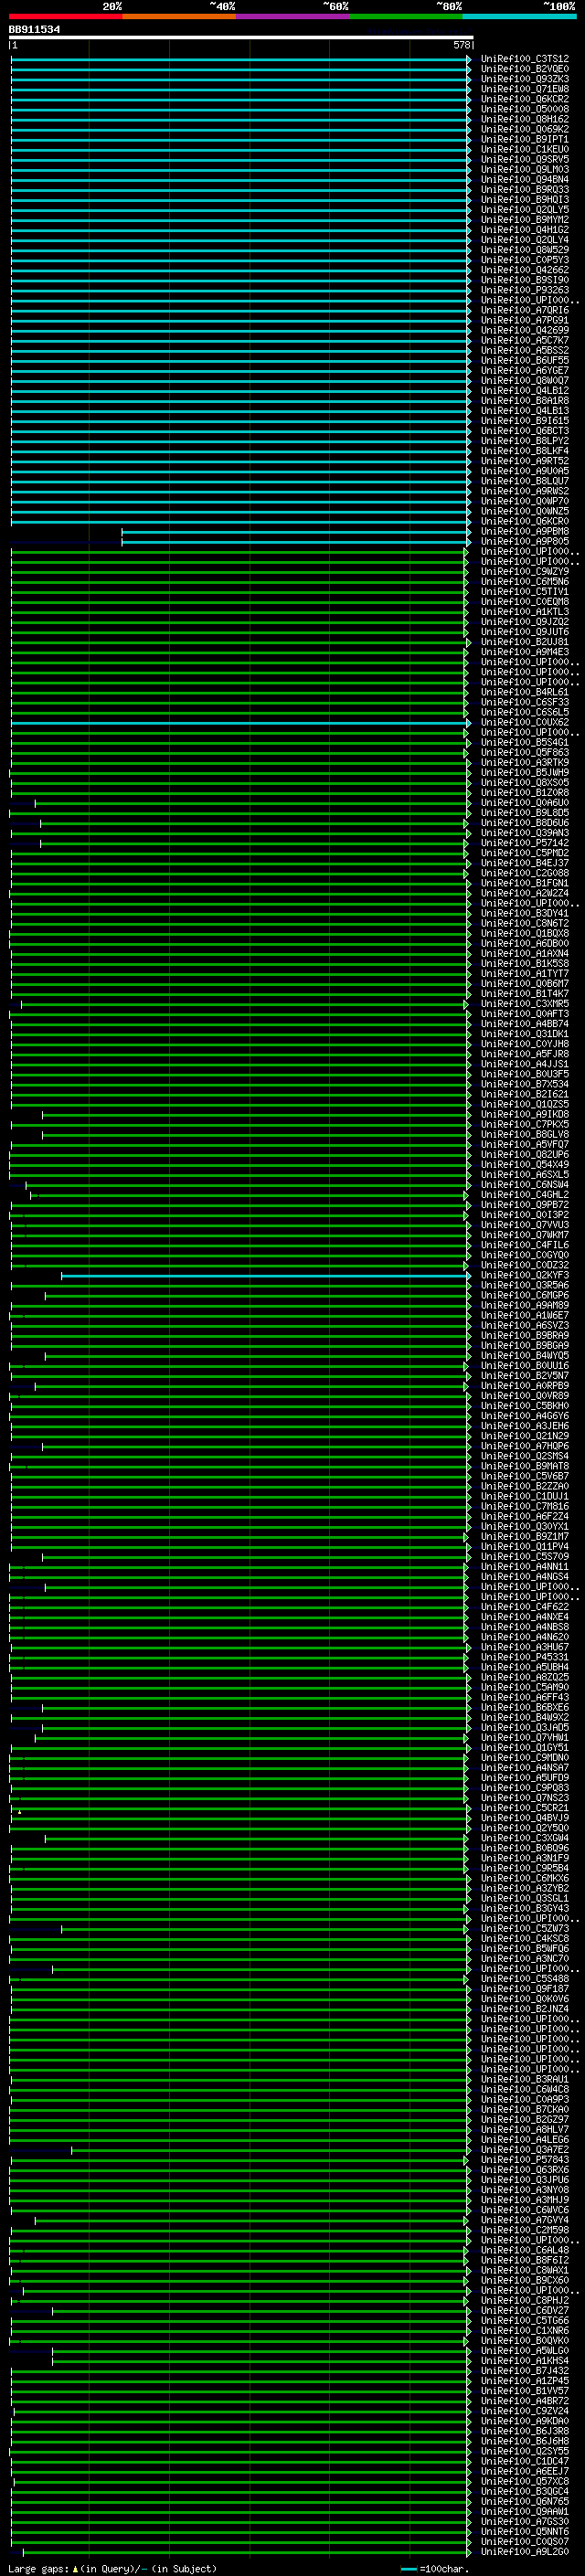Select alignment label UniRef100_C1KEU0

coord(524,149)
